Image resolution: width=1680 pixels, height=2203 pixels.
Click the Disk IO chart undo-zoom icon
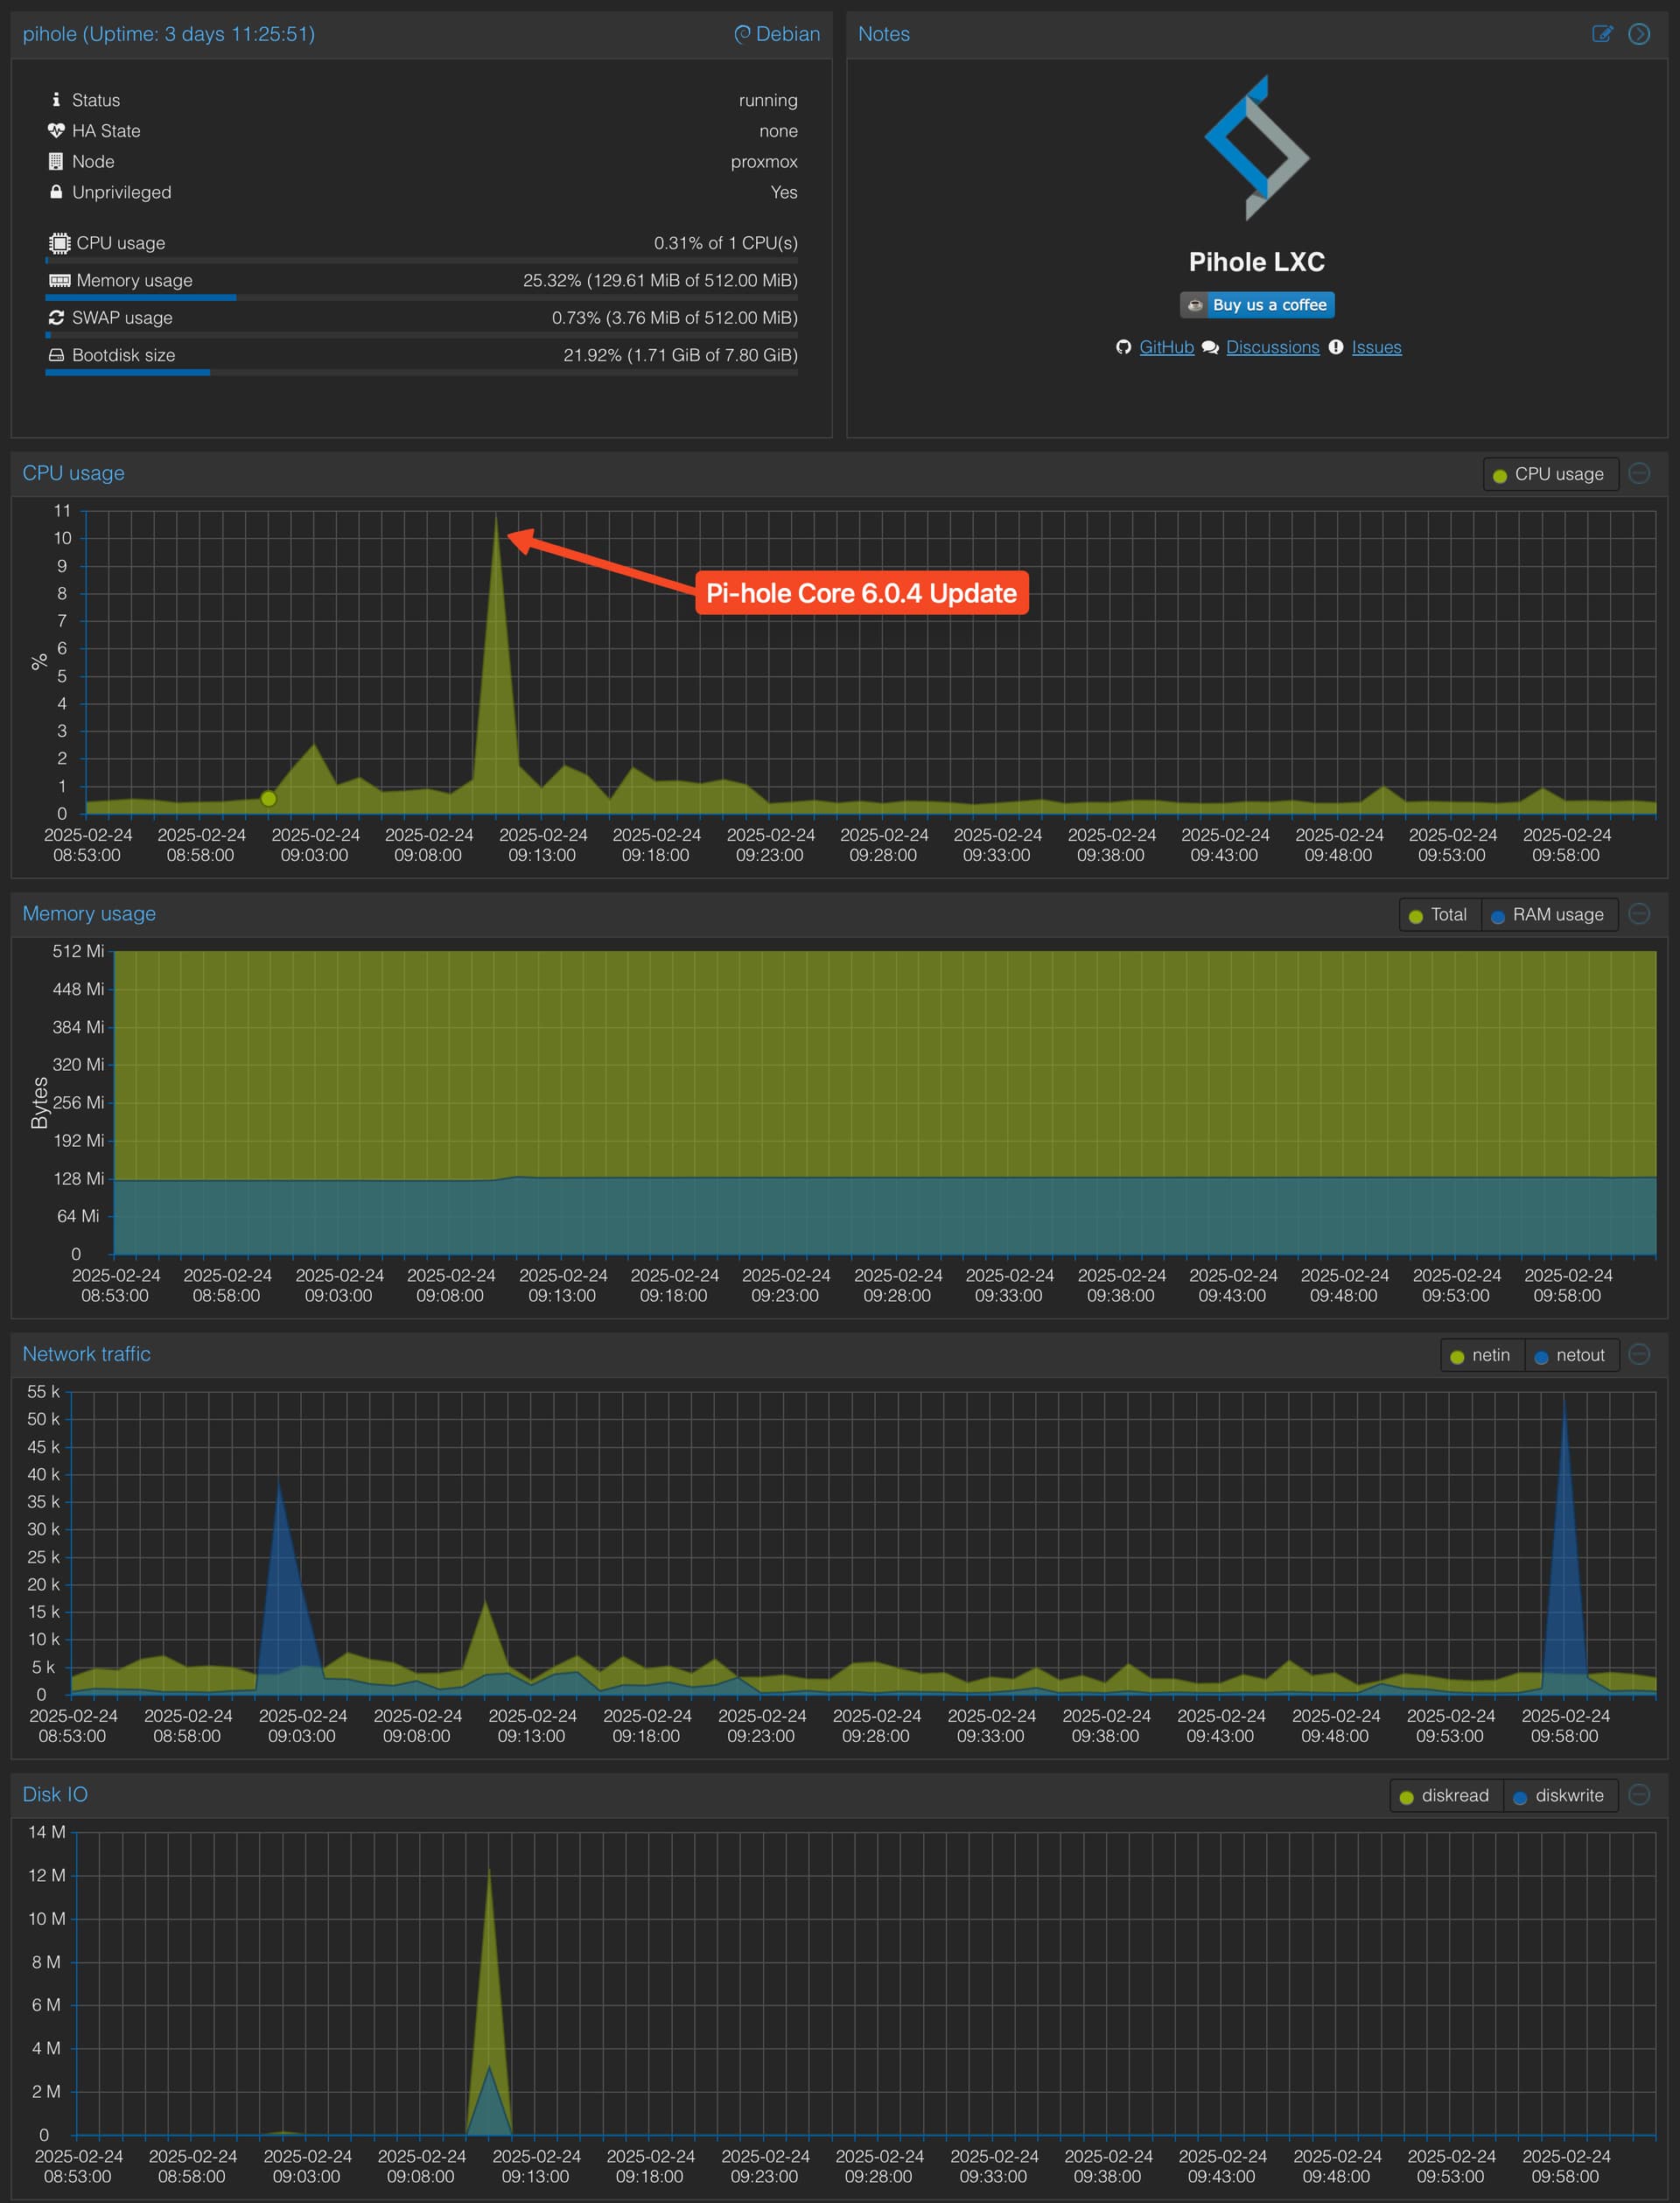coord(1639,1794)
